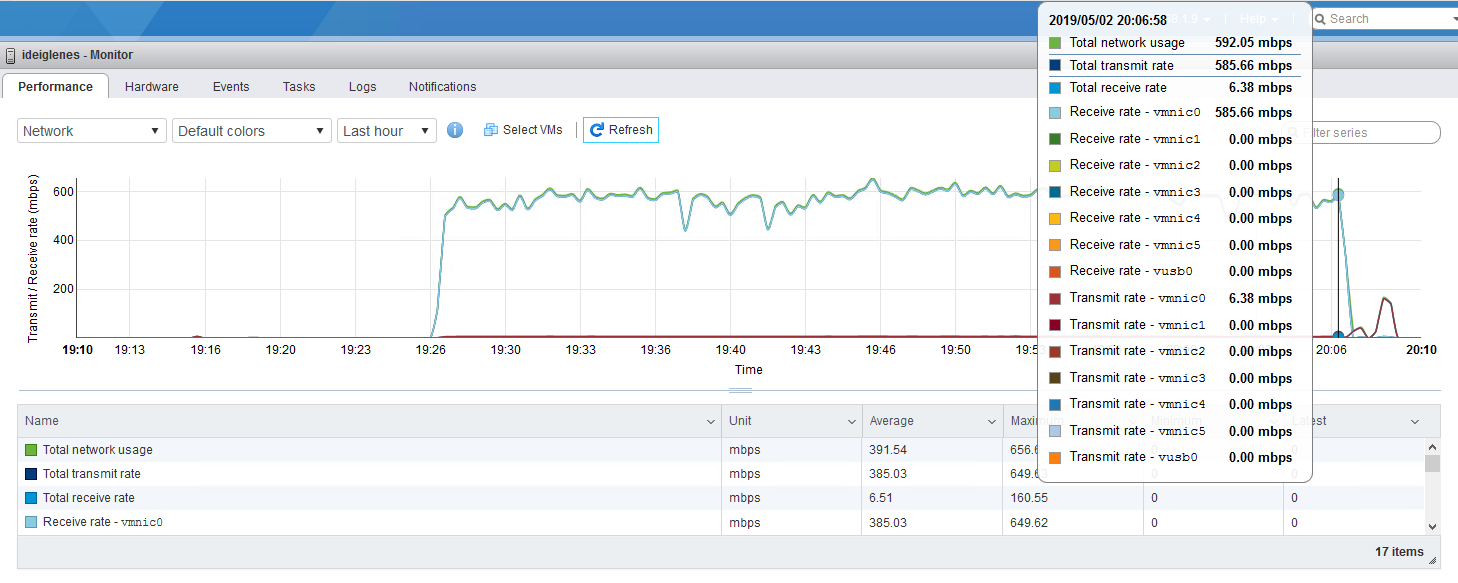This screenshot has width=1458, height=583.
Task: Click the Search dropdown arrow
Action: [1453, 19]
